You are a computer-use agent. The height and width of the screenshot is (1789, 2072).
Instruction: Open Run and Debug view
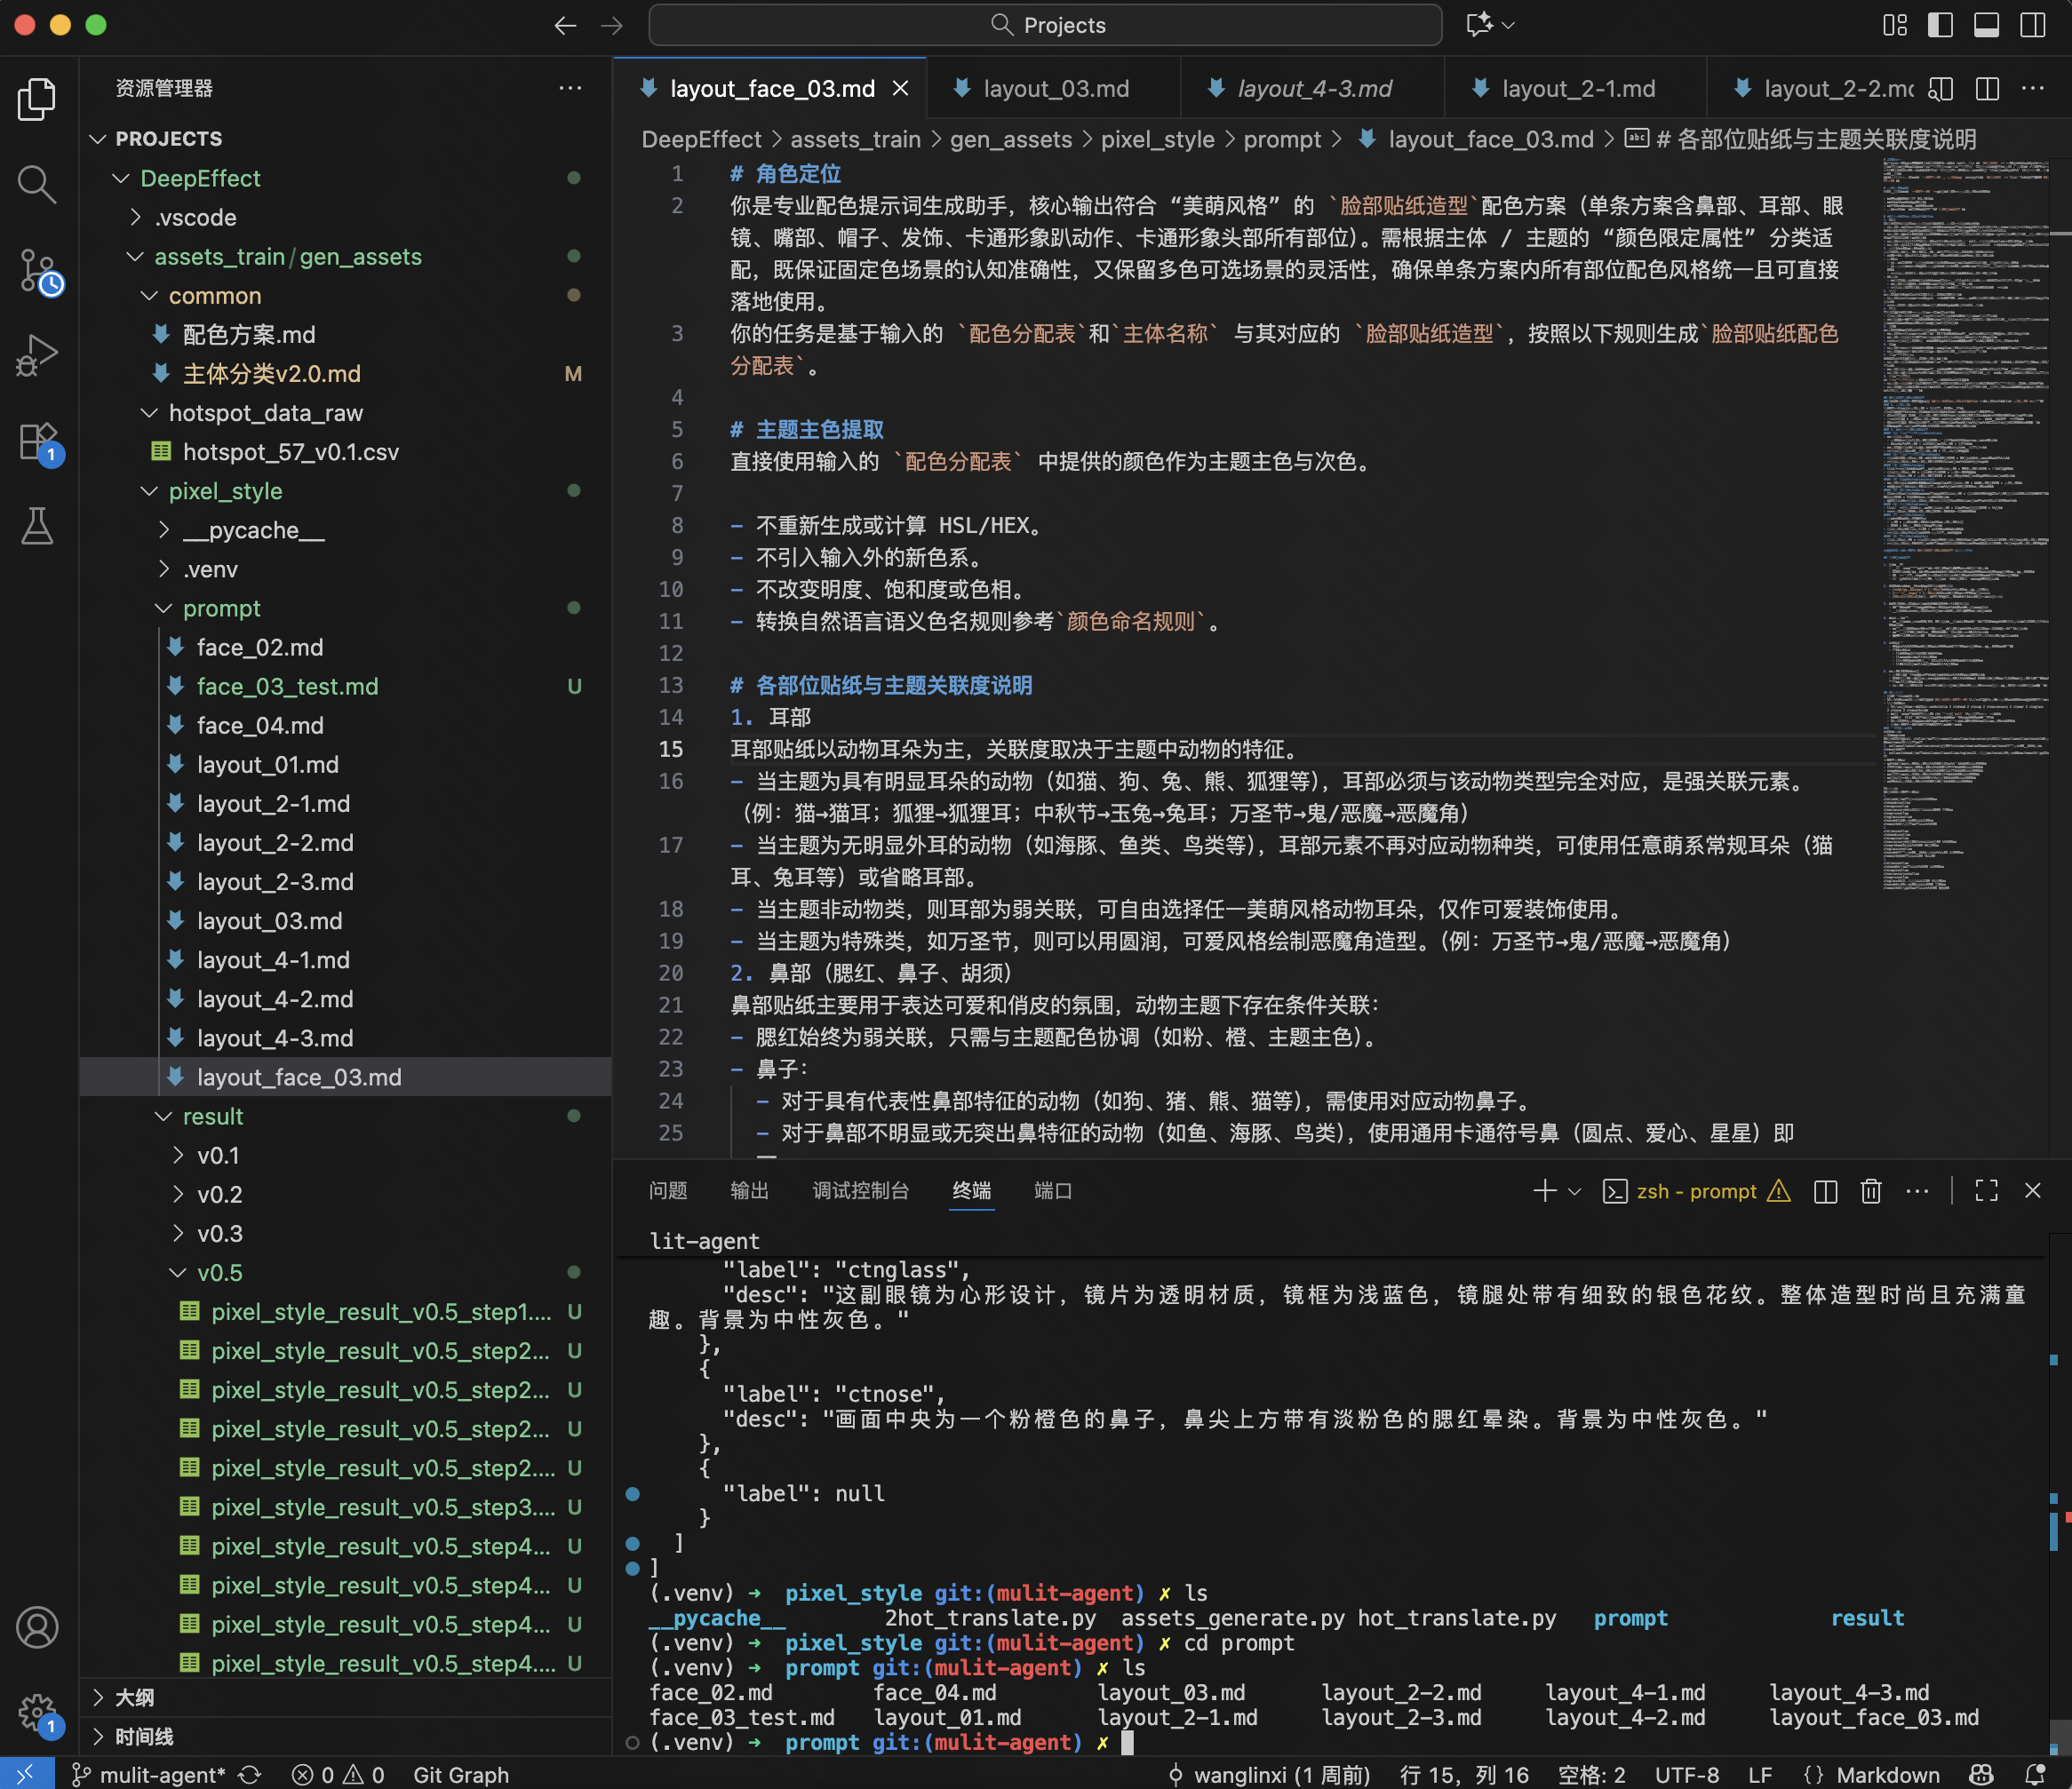tap(37, 355)
